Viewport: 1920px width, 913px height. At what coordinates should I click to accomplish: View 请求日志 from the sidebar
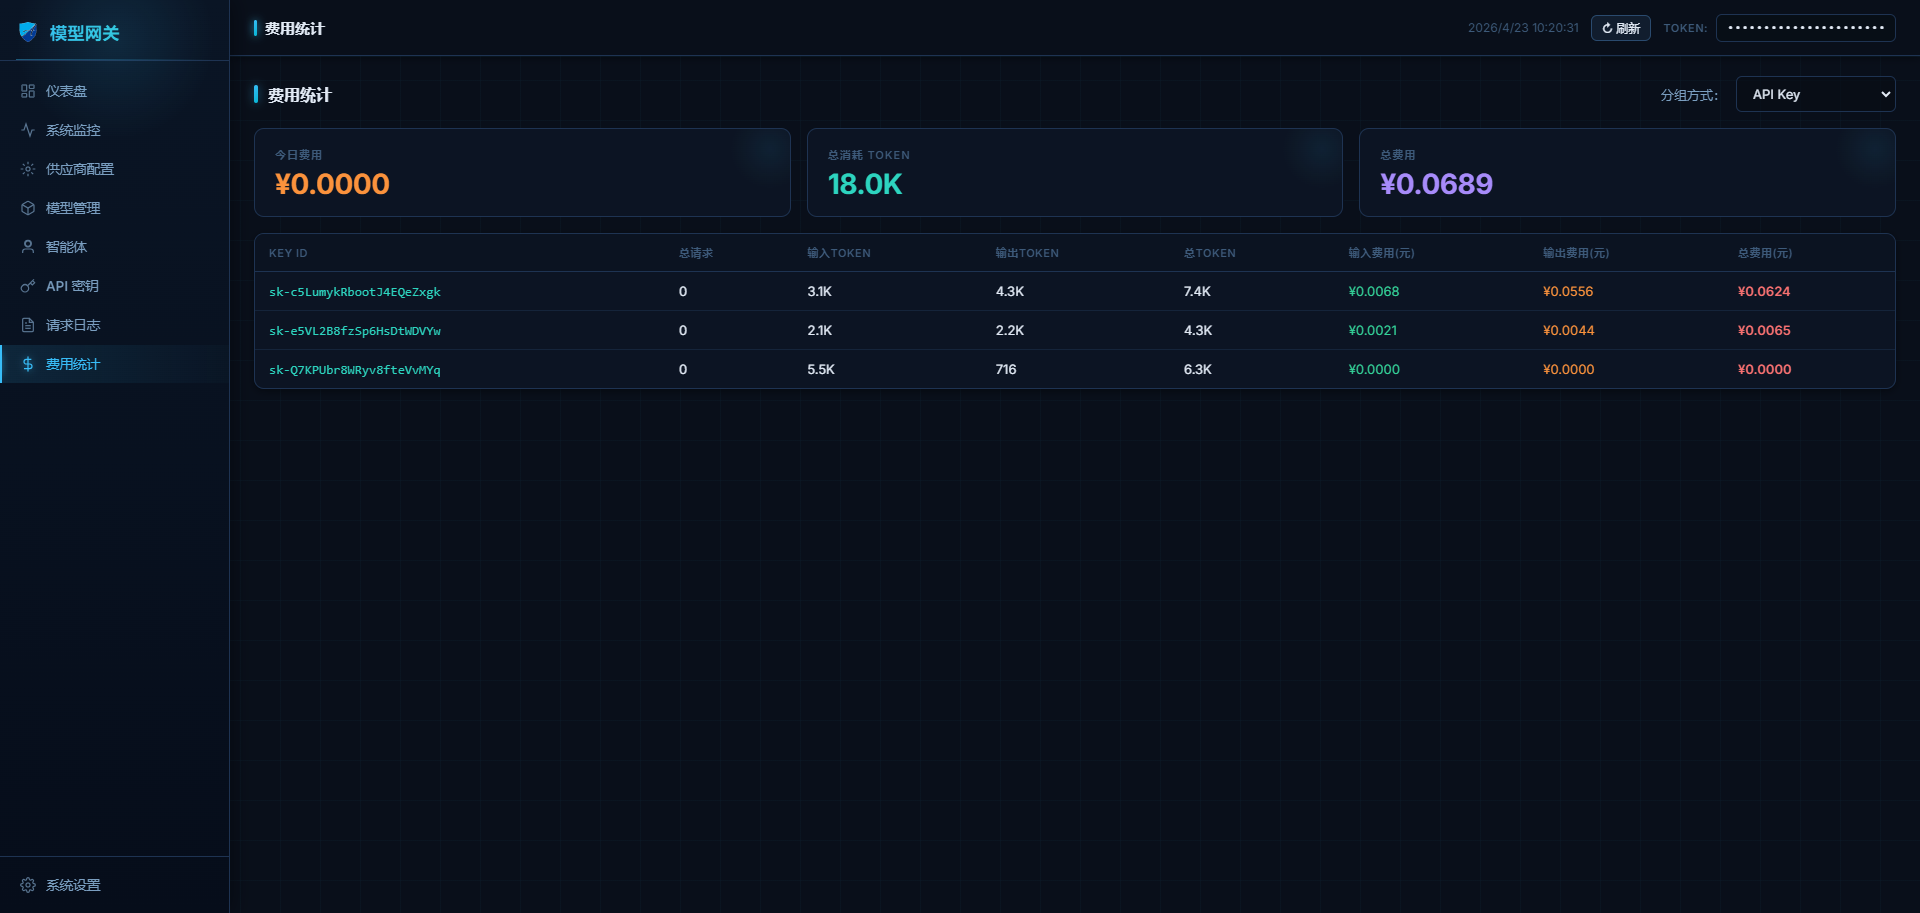click(x=114, y=325)
